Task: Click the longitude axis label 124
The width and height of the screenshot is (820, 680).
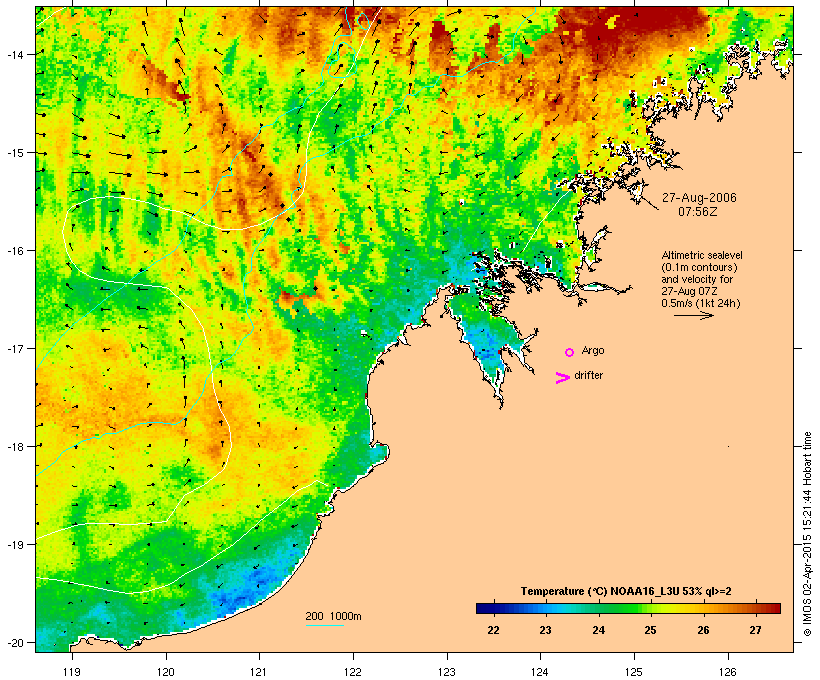Action: [x=540, y=672]
